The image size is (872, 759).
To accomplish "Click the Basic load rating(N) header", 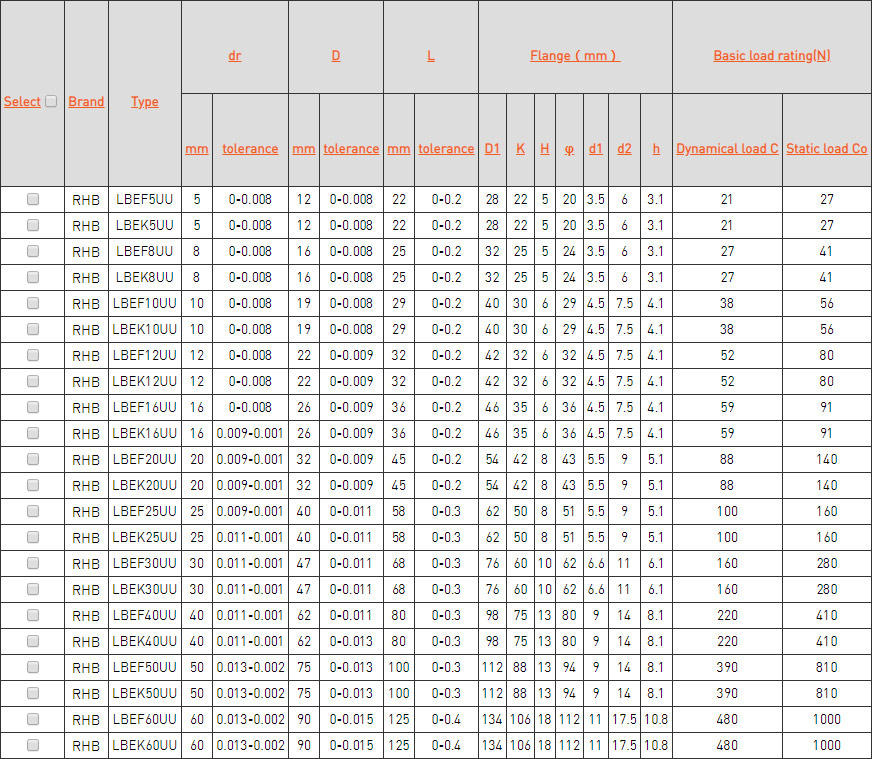I will point(771,56).
